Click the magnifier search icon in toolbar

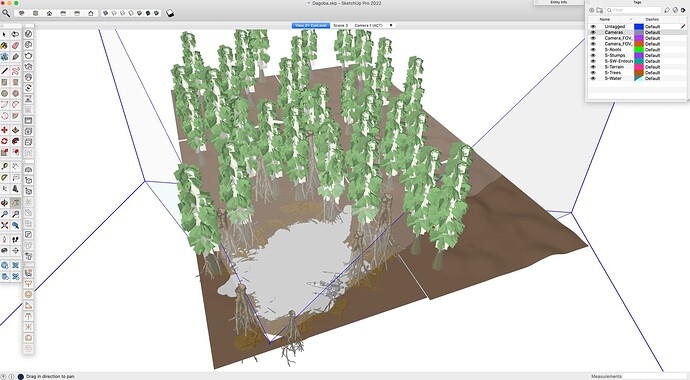6,13
